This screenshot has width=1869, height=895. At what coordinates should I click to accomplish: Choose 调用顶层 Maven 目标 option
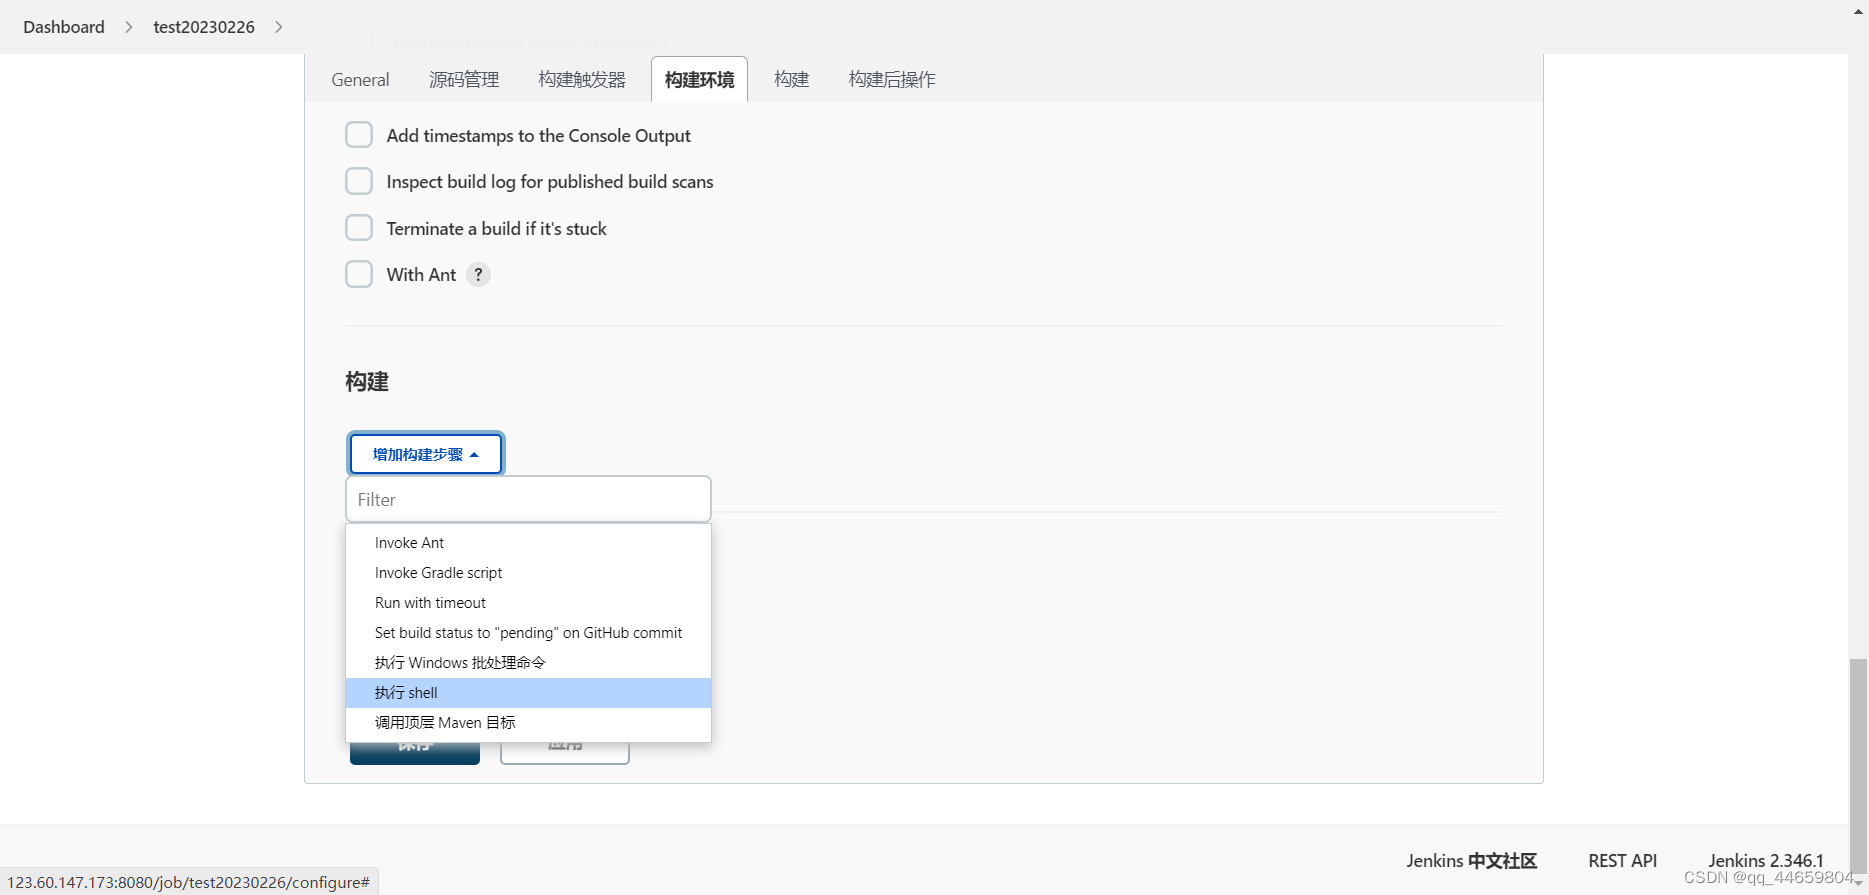pyautogui.click(x=528, y=723)
